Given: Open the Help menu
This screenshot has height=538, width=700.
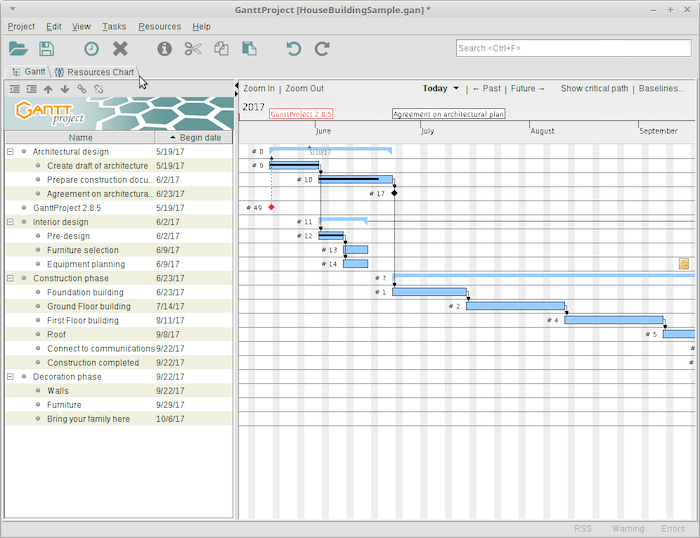Looking at the screenshot, I should tap(201, 27).
